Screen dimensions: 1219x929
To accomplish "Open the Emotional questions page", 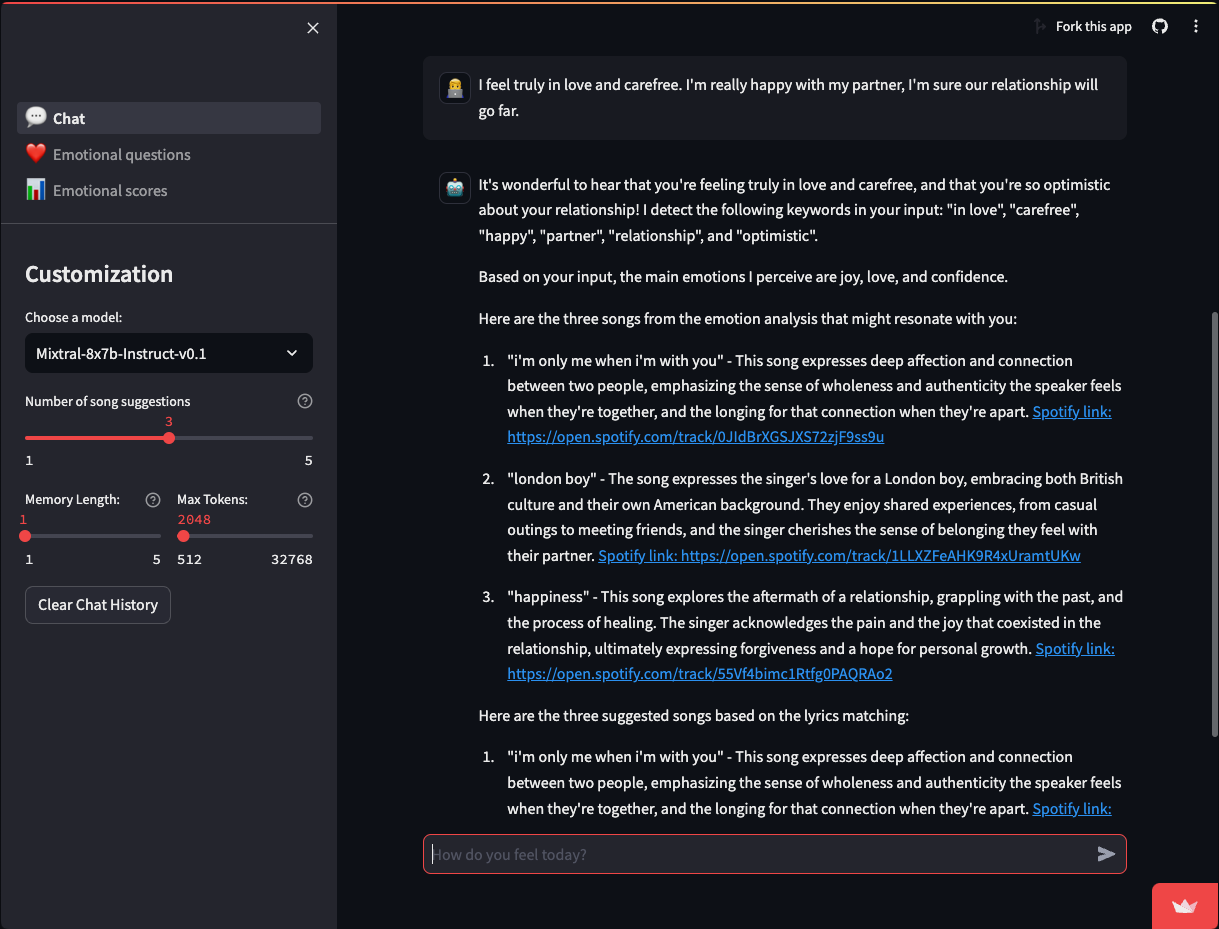I will (x=121, y=154).
